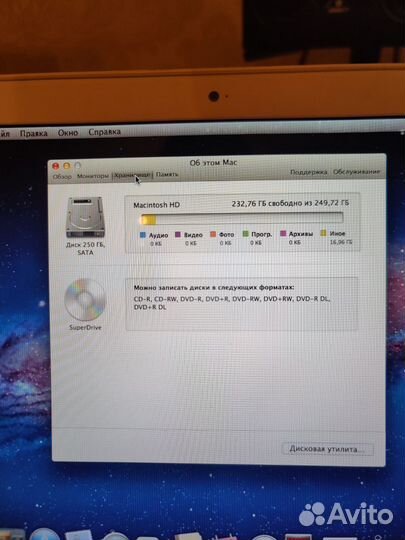Open Дисковая утилита button
405x540 pixels.
coord(328,449)
